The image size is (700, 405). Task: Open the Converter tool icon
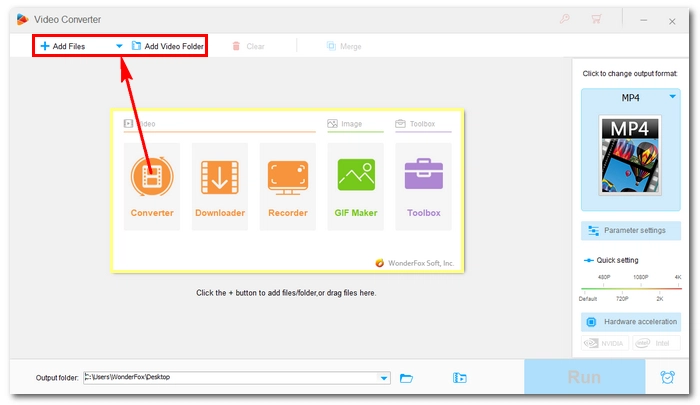(152, 187)
